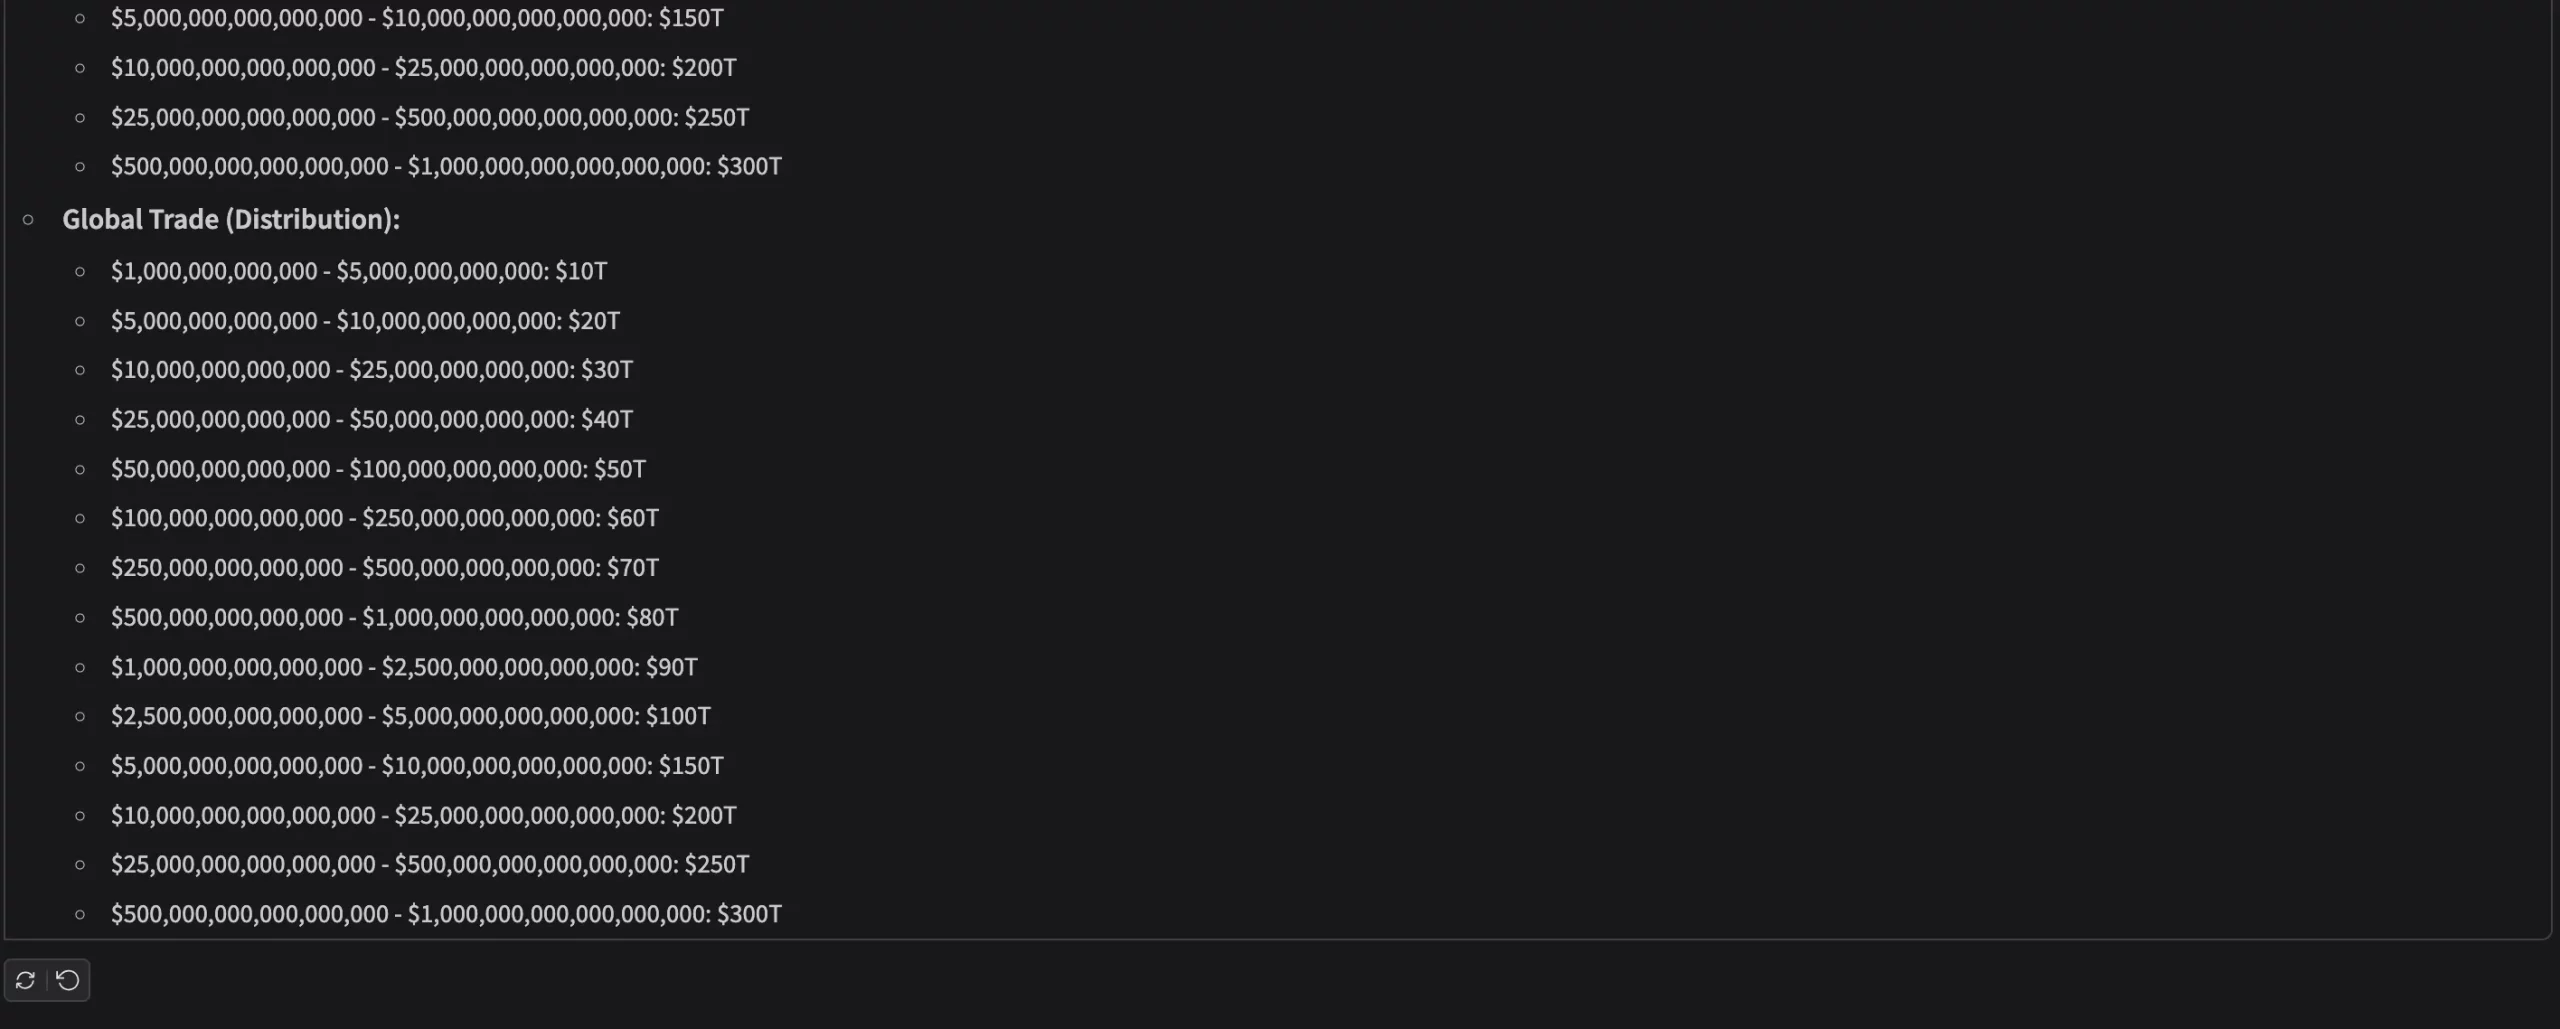Click the line ending in $80T

[x=394, y=617]
